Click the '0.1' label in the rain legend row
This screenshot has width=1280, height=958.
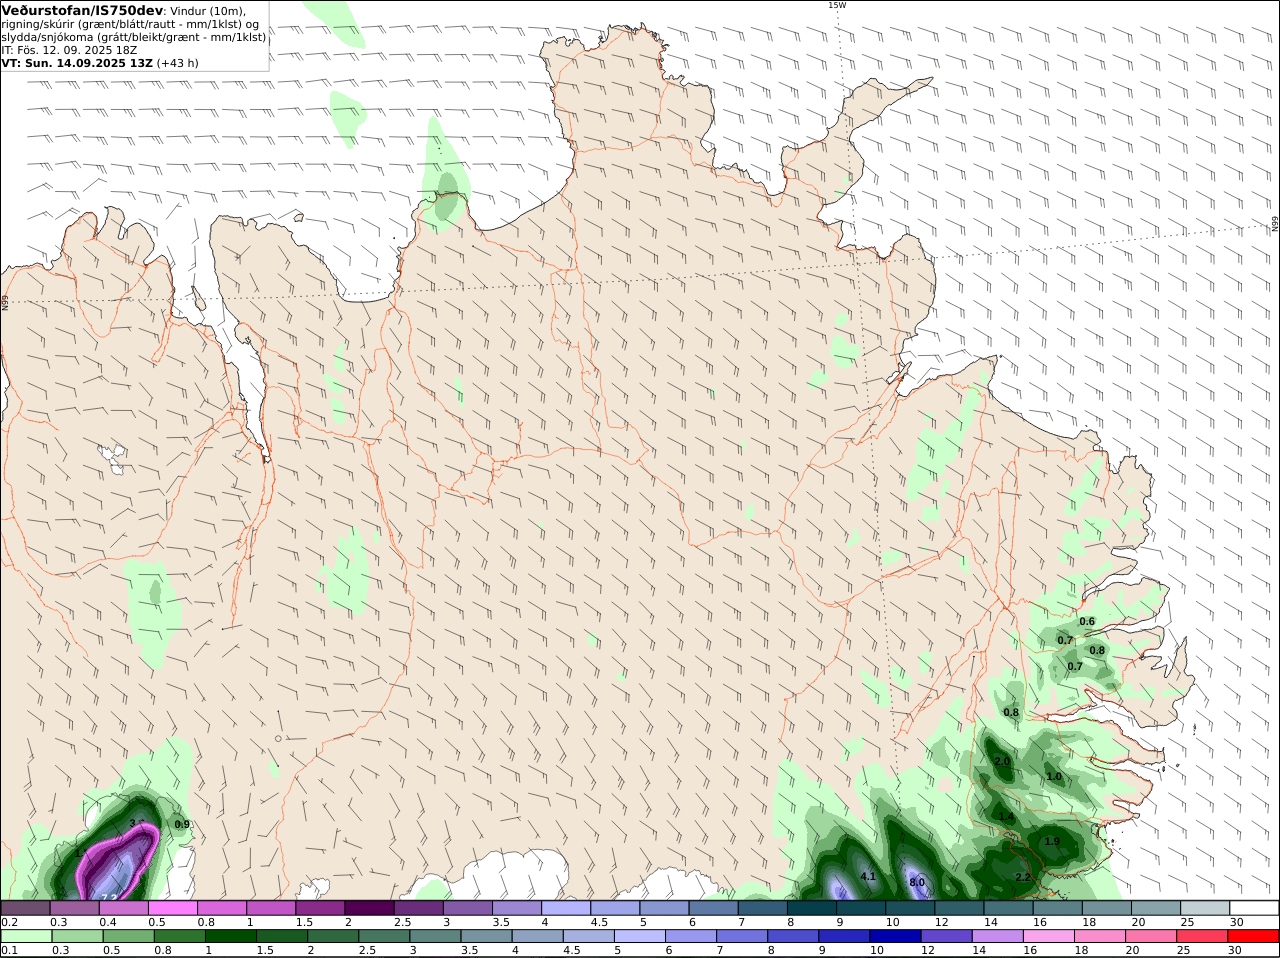8,951
